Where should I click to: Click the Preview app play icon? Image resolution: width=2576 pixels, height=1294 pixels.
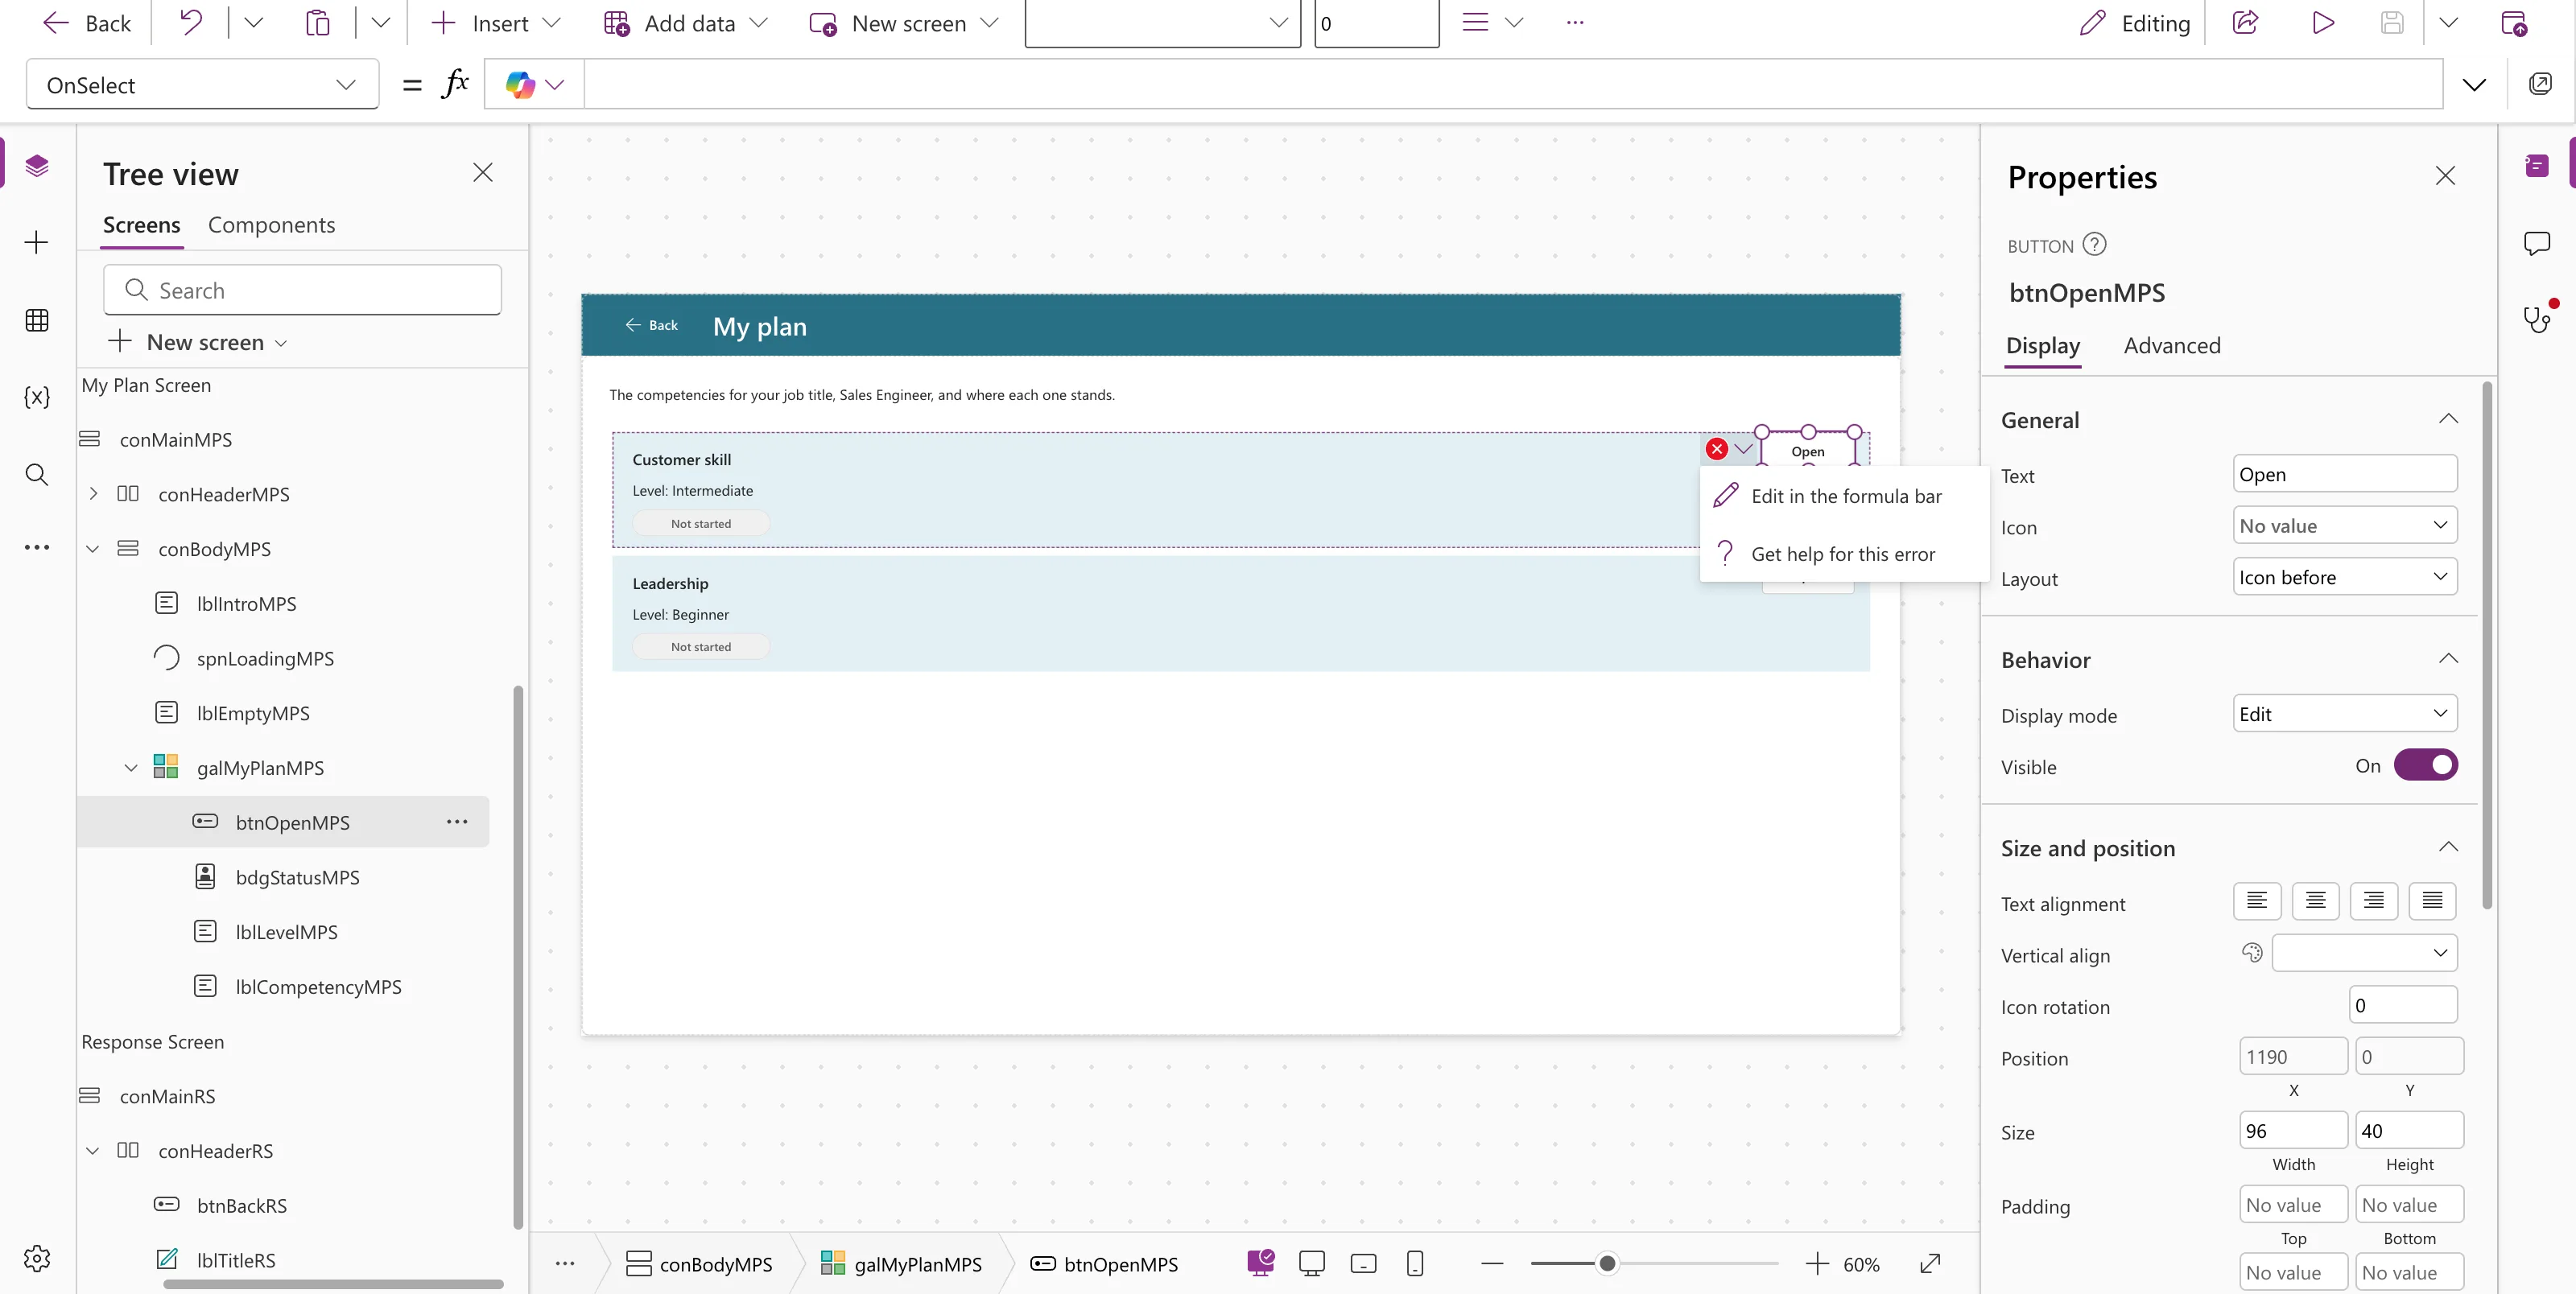[2323, 22]
